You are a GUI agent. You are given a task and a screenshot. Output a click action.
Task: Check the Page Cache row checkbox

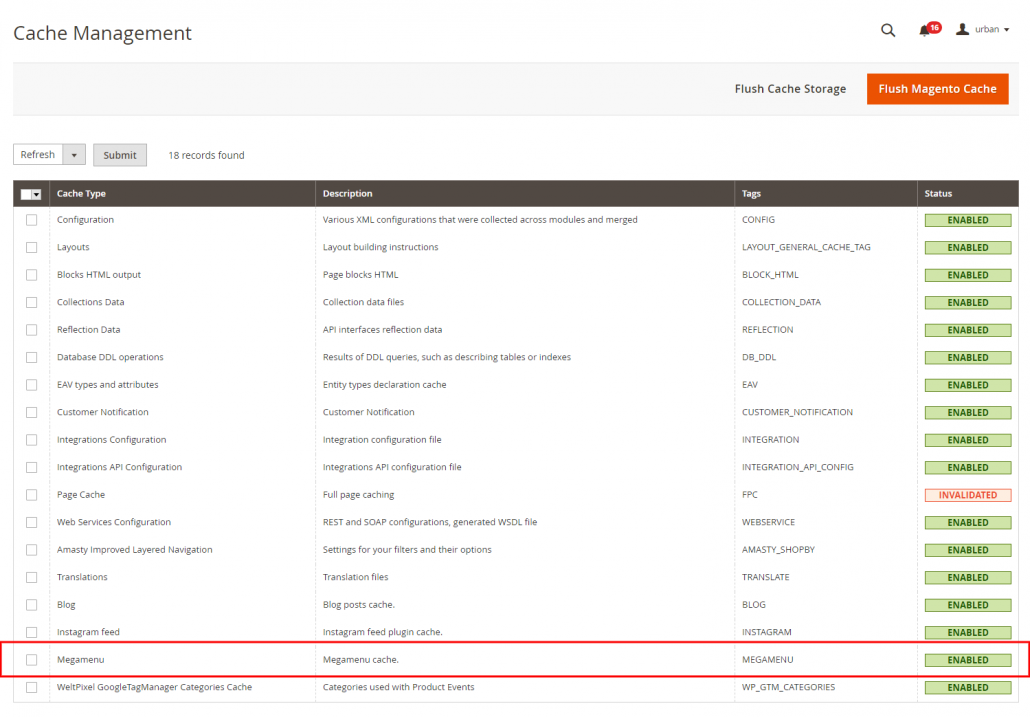point(31,494)
